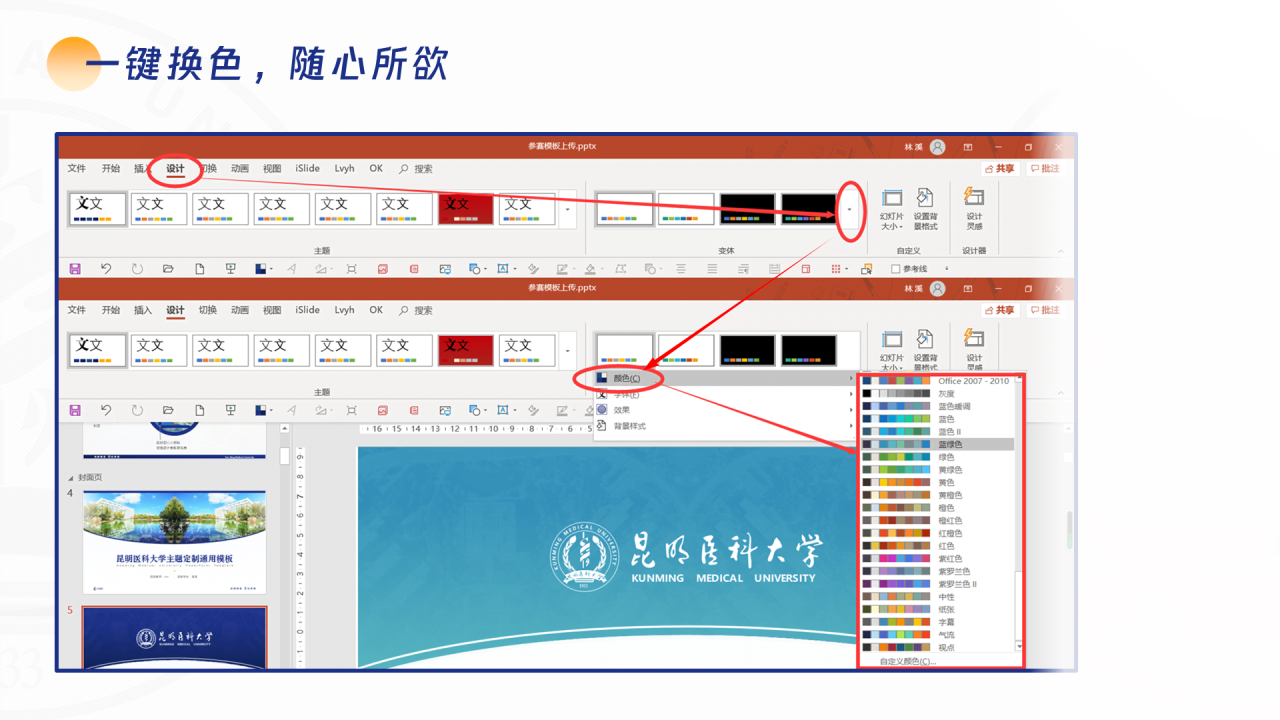Switch to 视图 tab in lower window
1280x720 pixels.
(272, 311)
